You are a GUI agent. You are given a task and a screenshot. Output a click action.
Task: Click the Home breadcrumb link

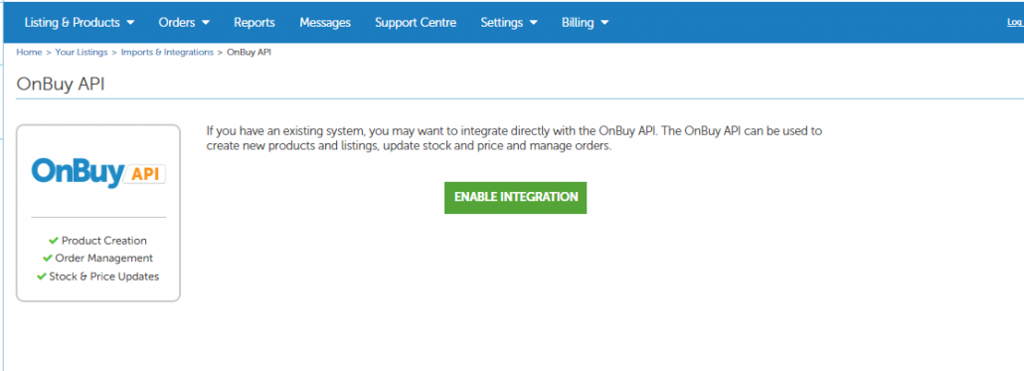[x=29, y=52]
